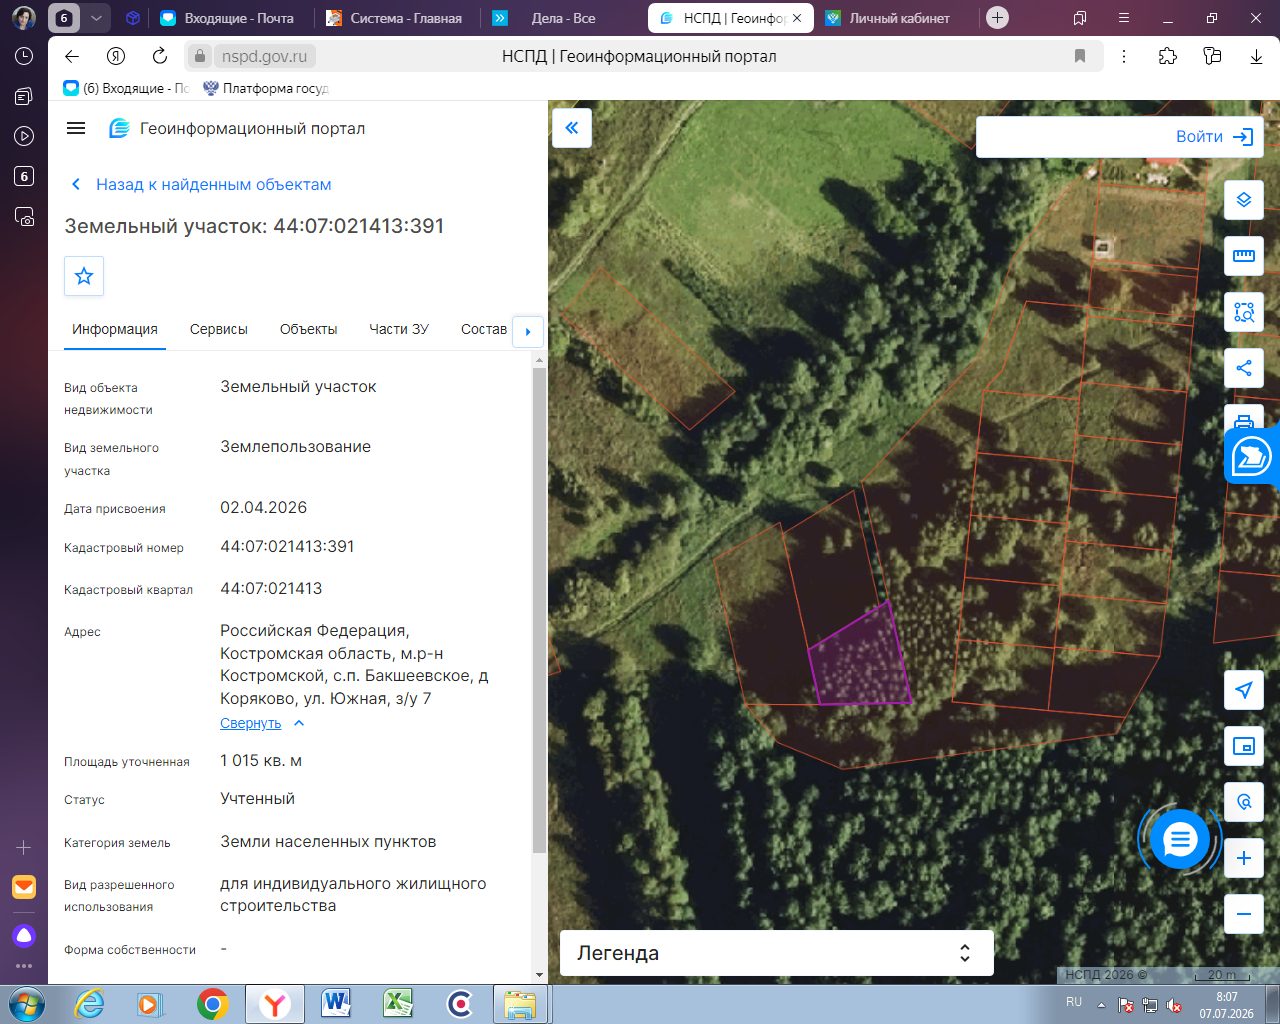Click the Войти login button
Screen dimensions: 1280x1024
click(x=1215, y=137)
